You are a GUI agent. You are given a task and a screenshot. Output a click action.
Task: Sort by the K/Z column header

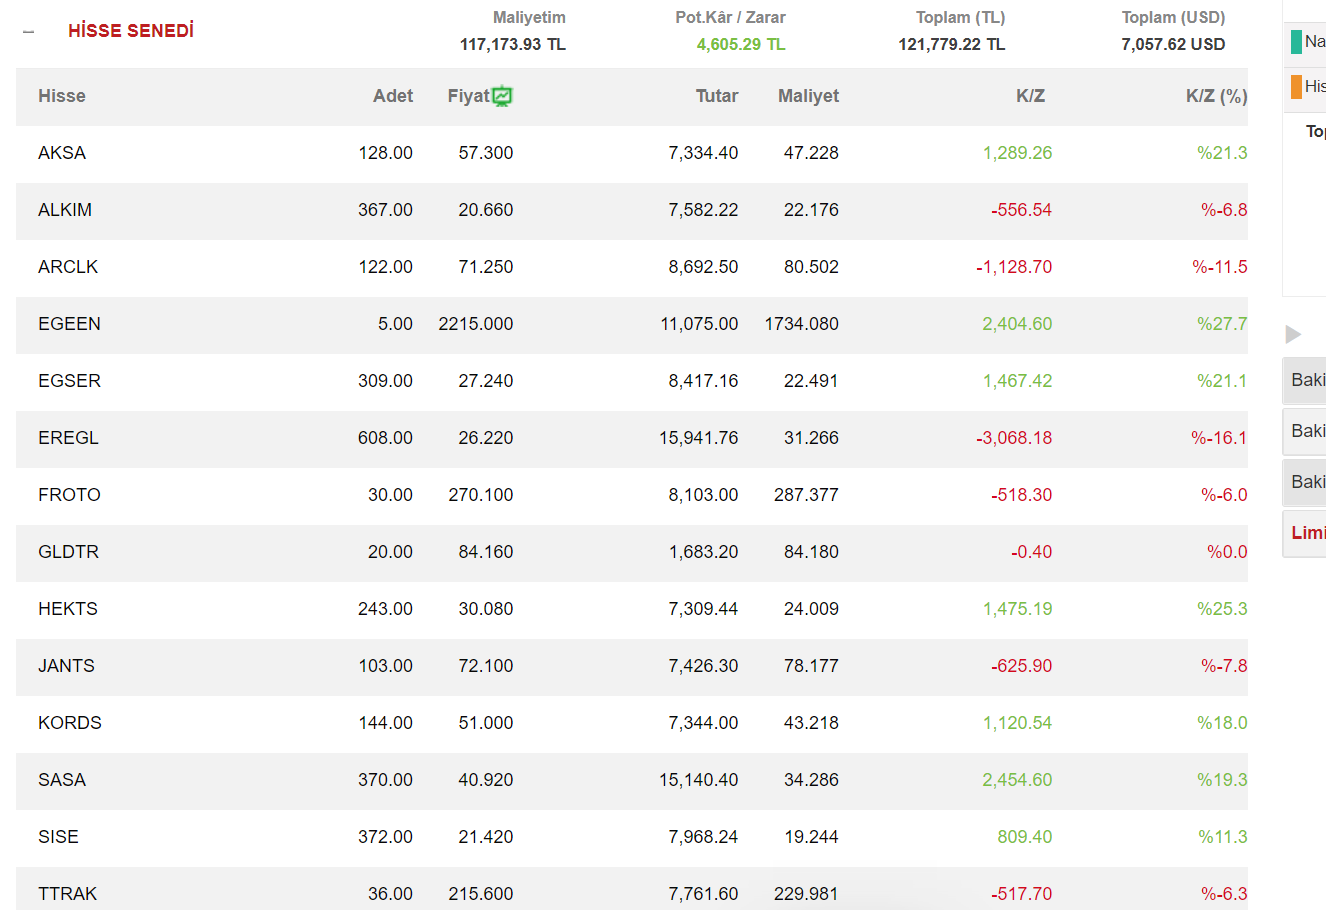[1030, 96]
